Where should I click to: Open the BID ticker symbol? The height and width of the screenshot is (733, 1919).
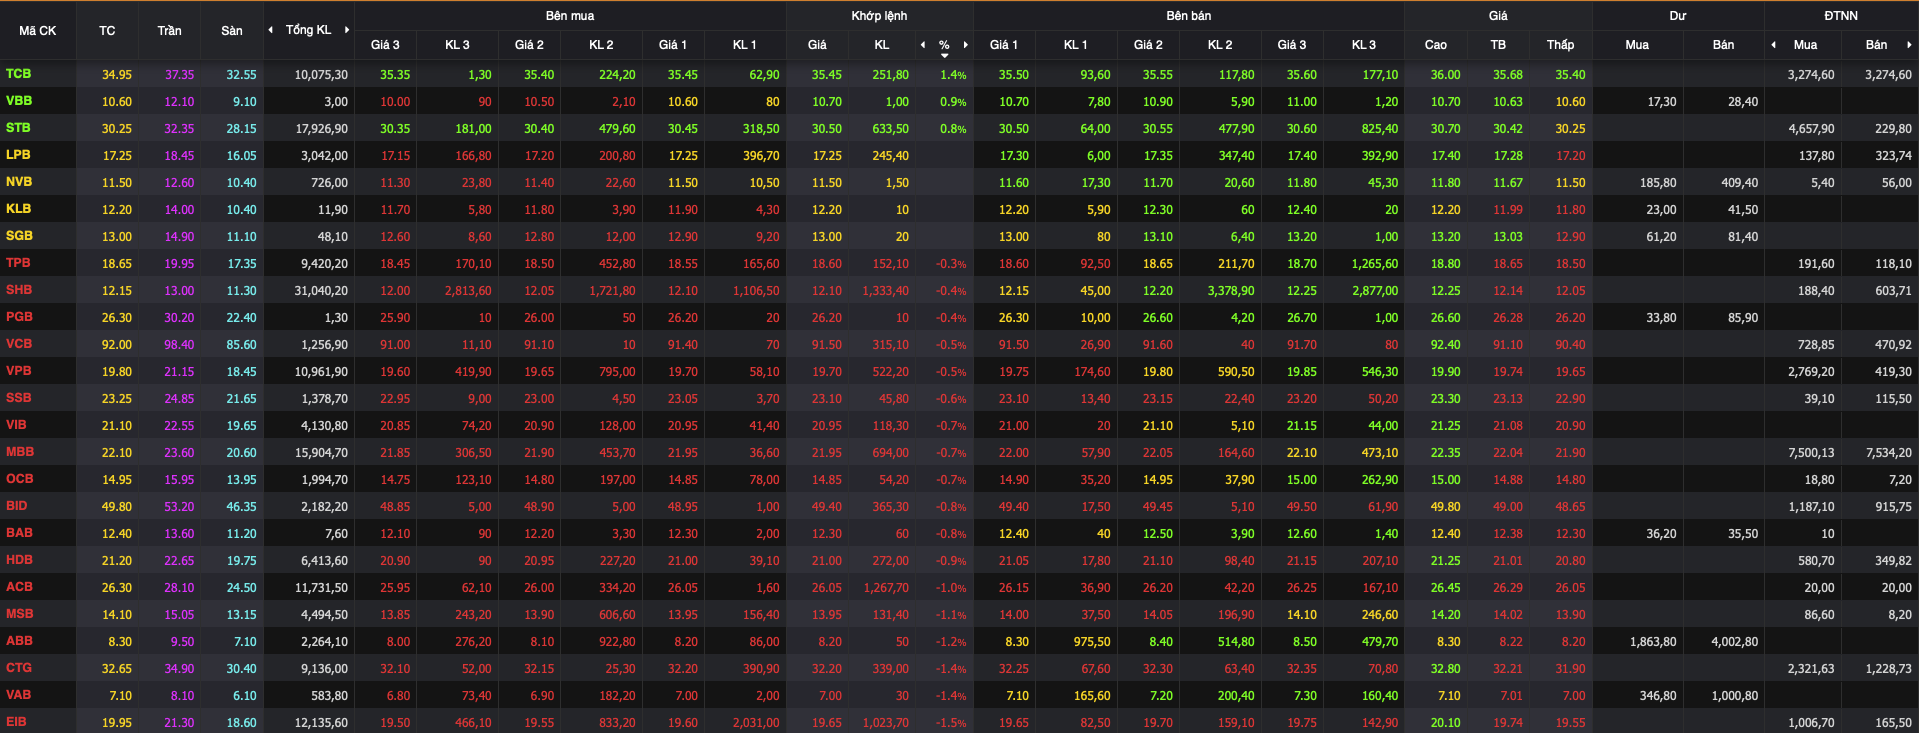pos(16,506)
